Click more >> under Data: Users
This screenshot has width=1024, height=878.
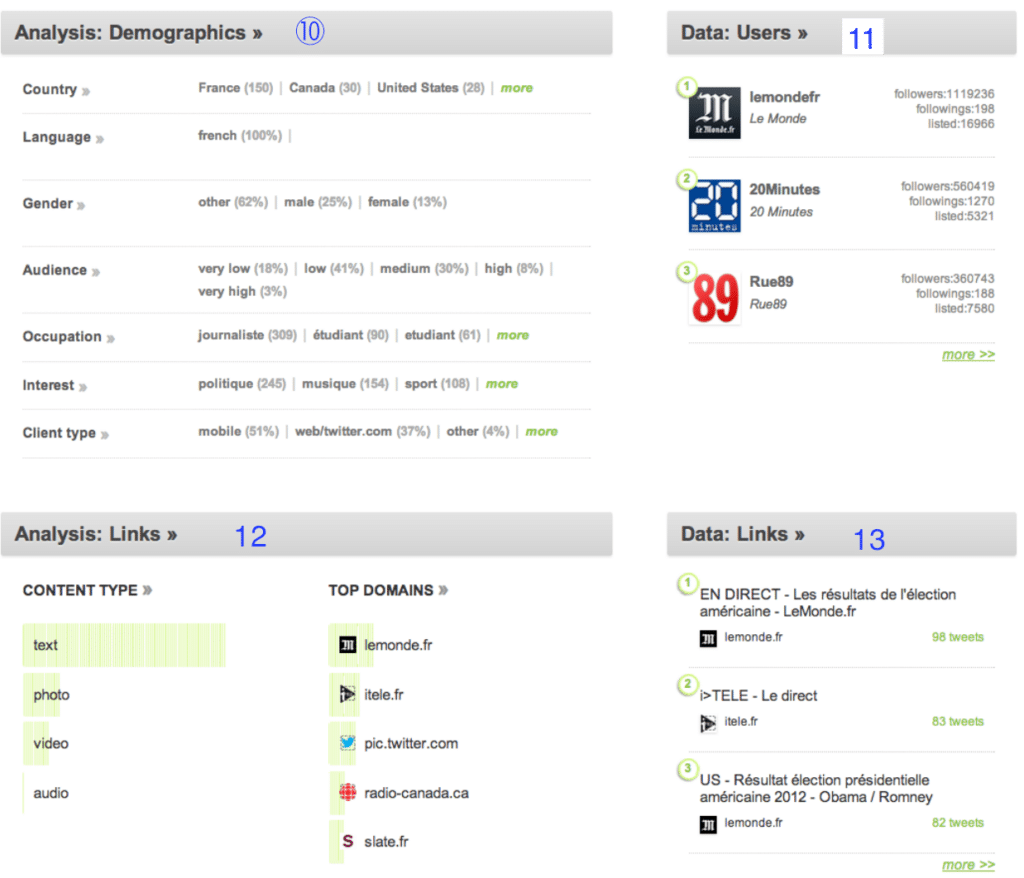[x=968, y=355]
